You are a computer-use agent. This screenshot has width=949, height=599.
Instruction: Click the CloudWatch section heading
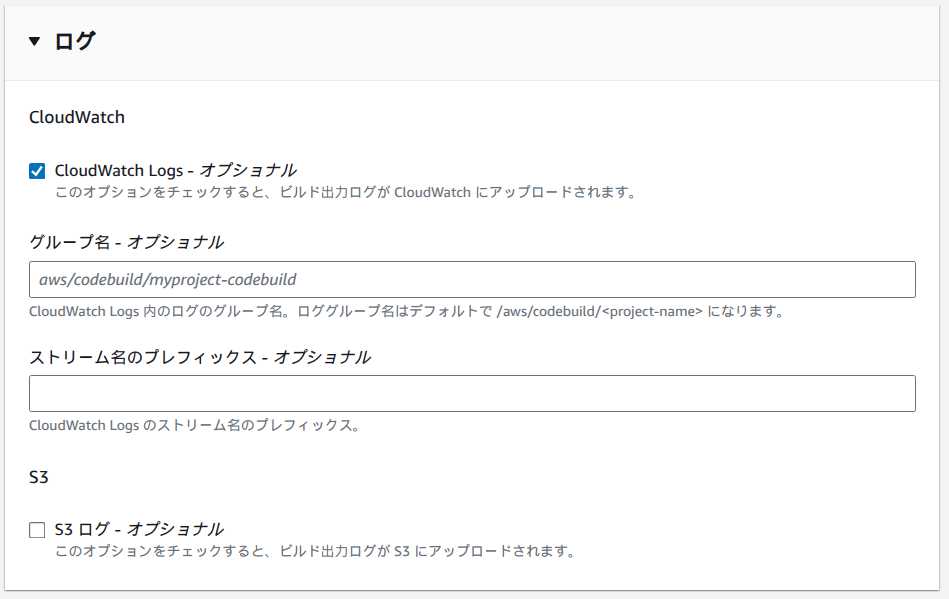[76, 117]
